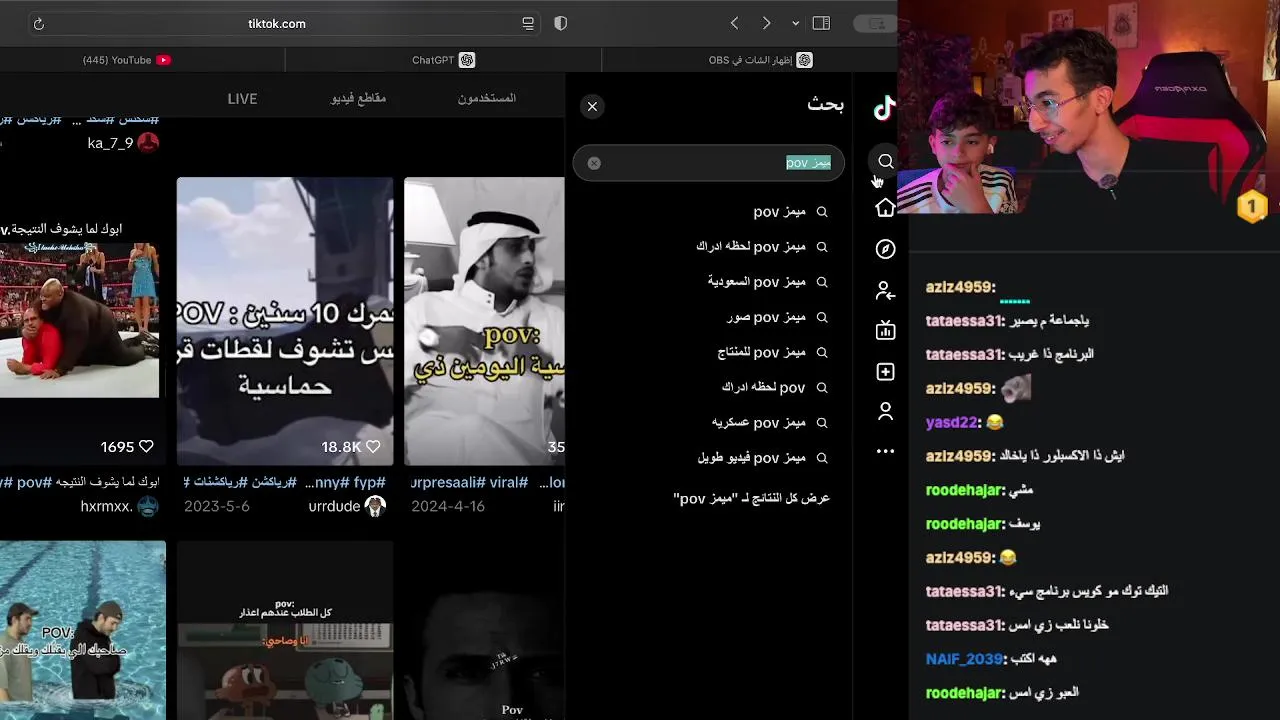Open the ka_7_9 profile avatar

[148, 143]
